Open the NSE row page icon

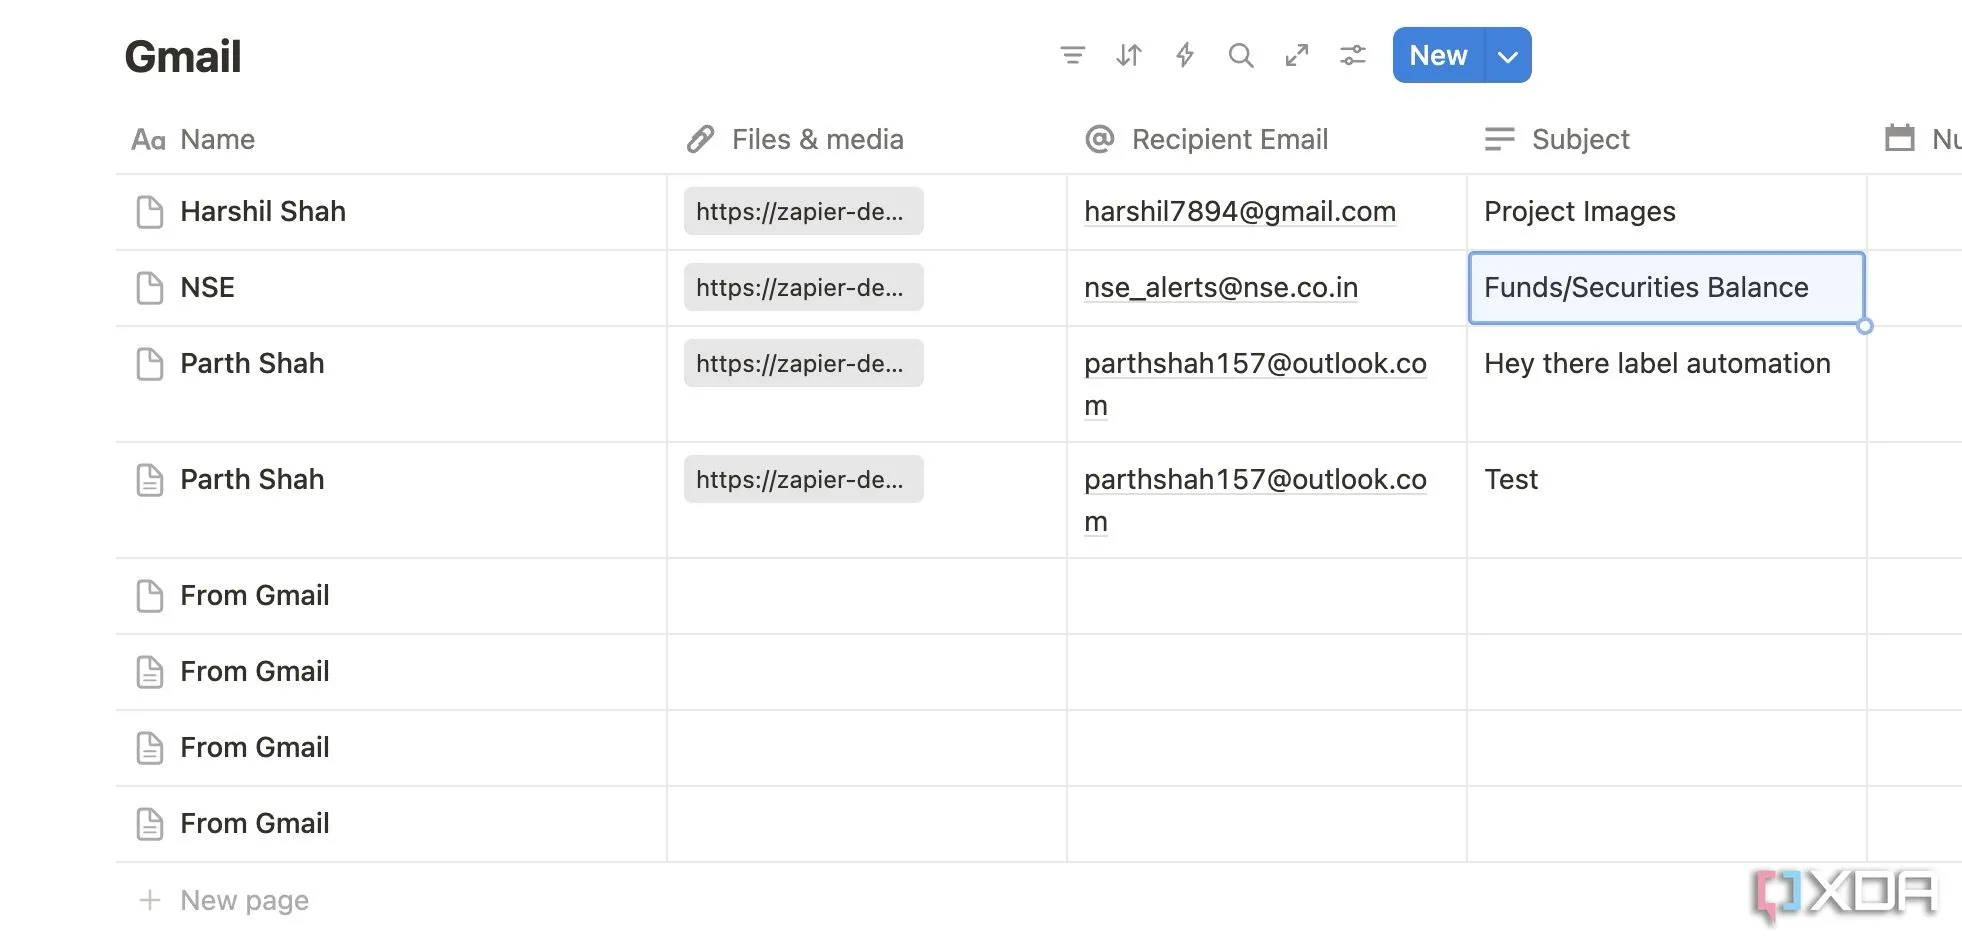click(x=149, y=288)
